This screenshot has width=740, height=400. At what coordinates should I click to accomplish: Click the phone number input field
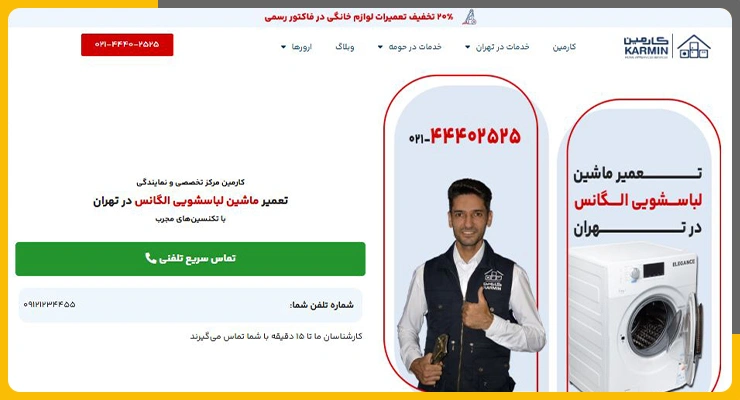[190, 305]
